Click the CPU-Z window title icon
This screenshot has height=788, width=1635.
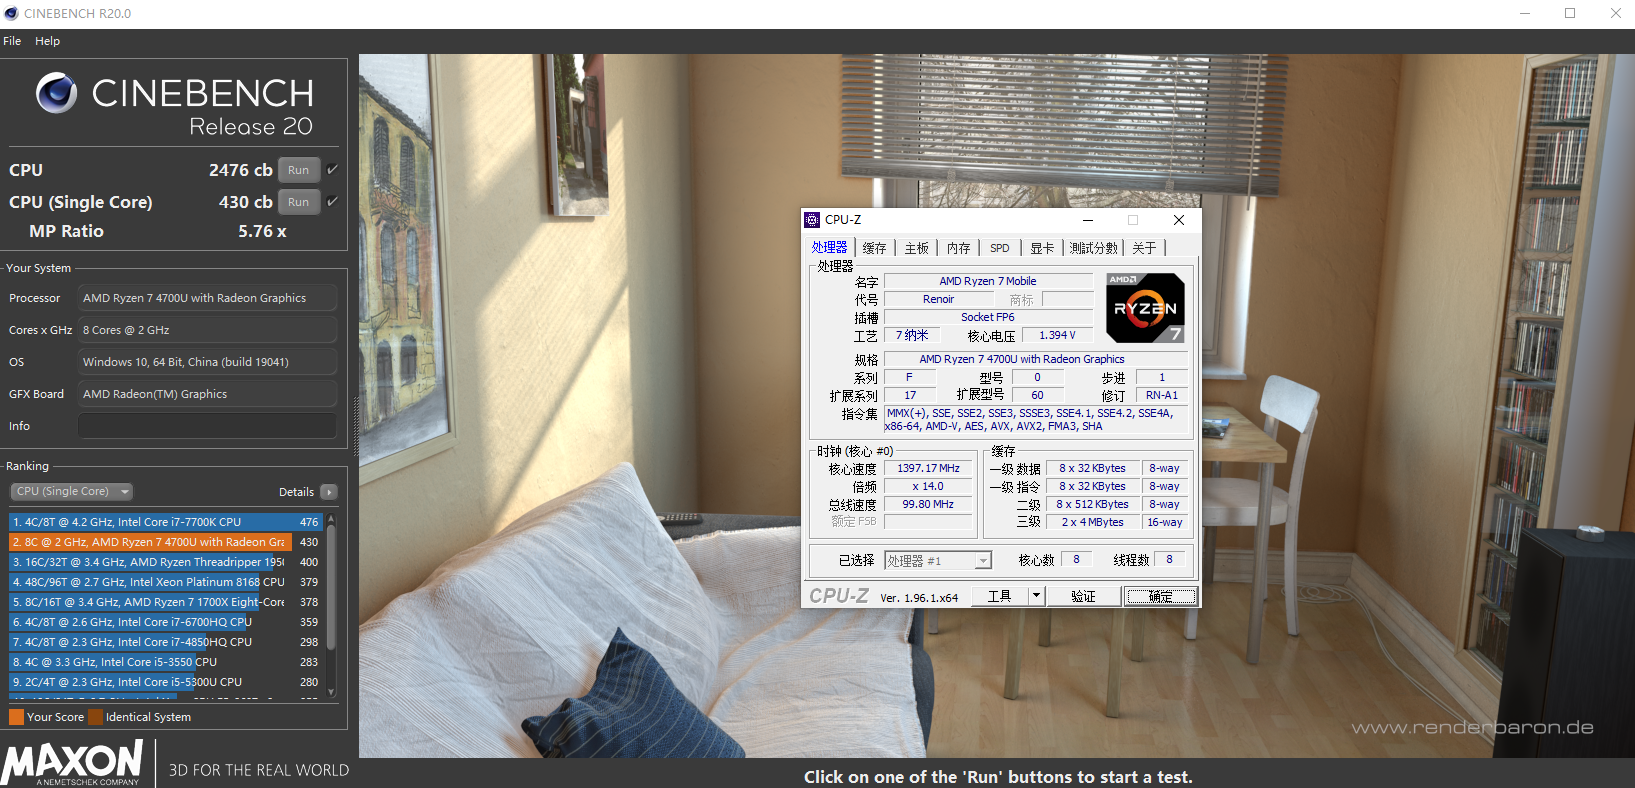click(812, 220)
